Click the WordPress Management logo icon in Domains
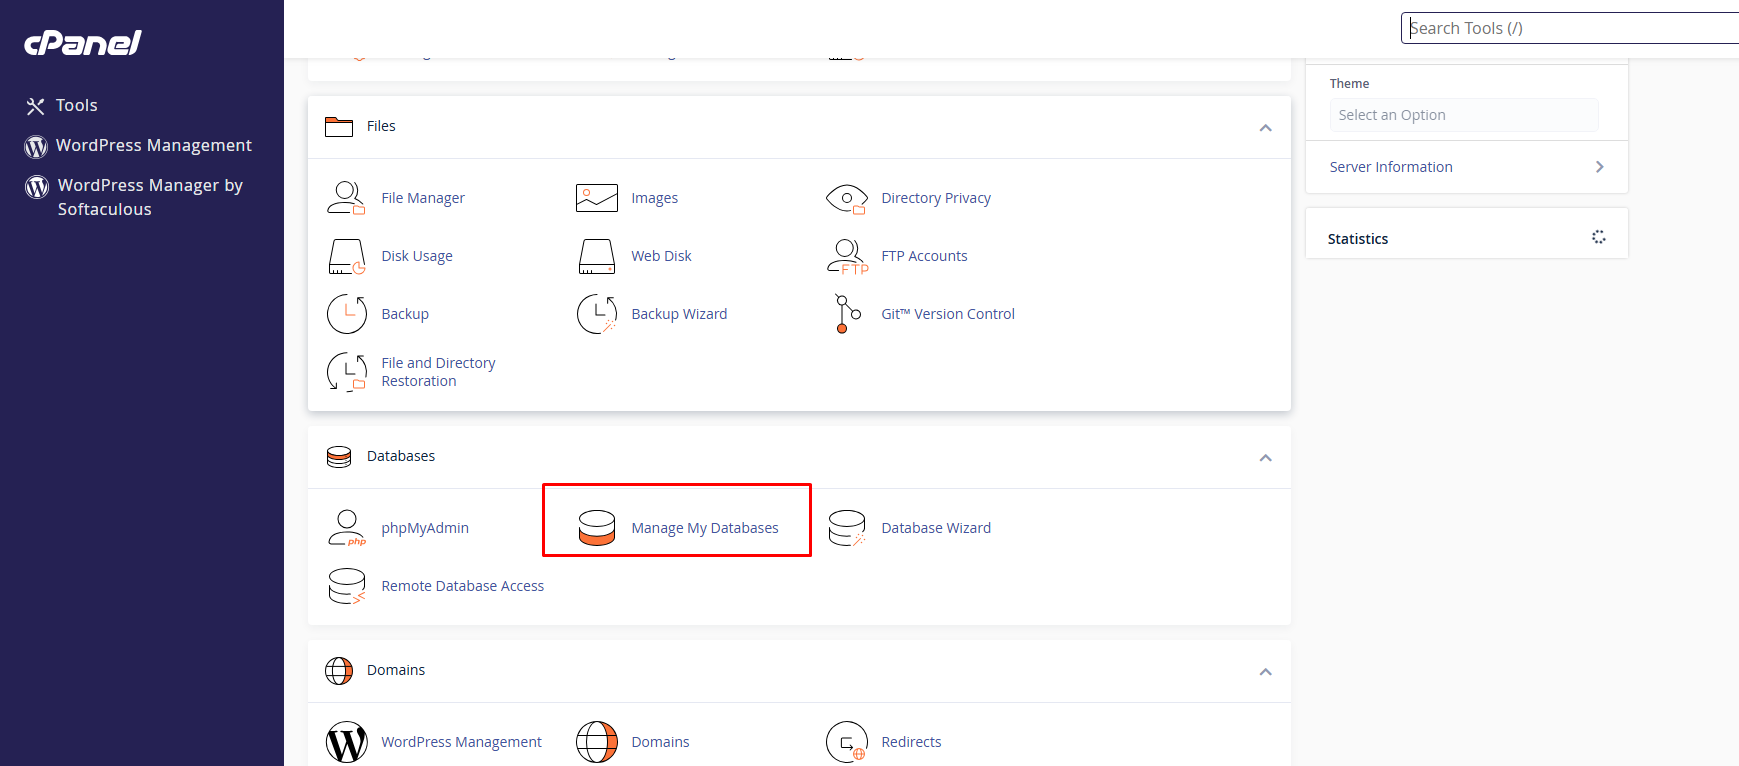The image size is (1739, 766). pos(347,742)
